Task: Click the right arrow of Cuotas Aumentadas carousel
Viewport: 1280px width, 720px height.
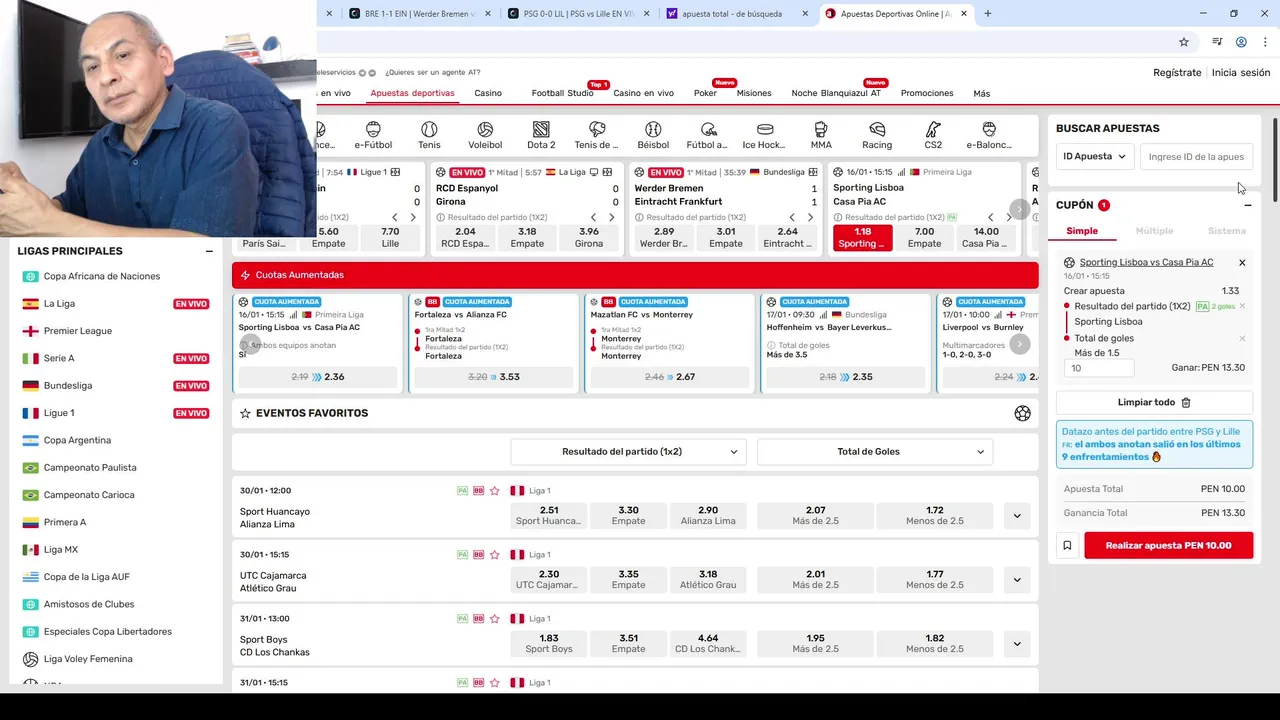Action: pyautogui.click(x=1019, y=344)
